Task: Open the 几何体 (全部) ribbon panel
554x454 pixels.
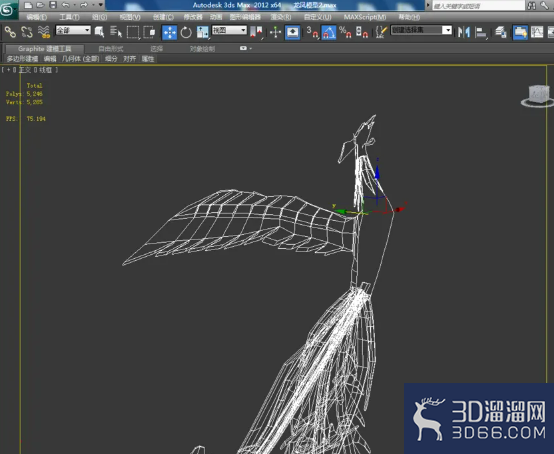Action: pyautogui.click(x=81, y=59)
